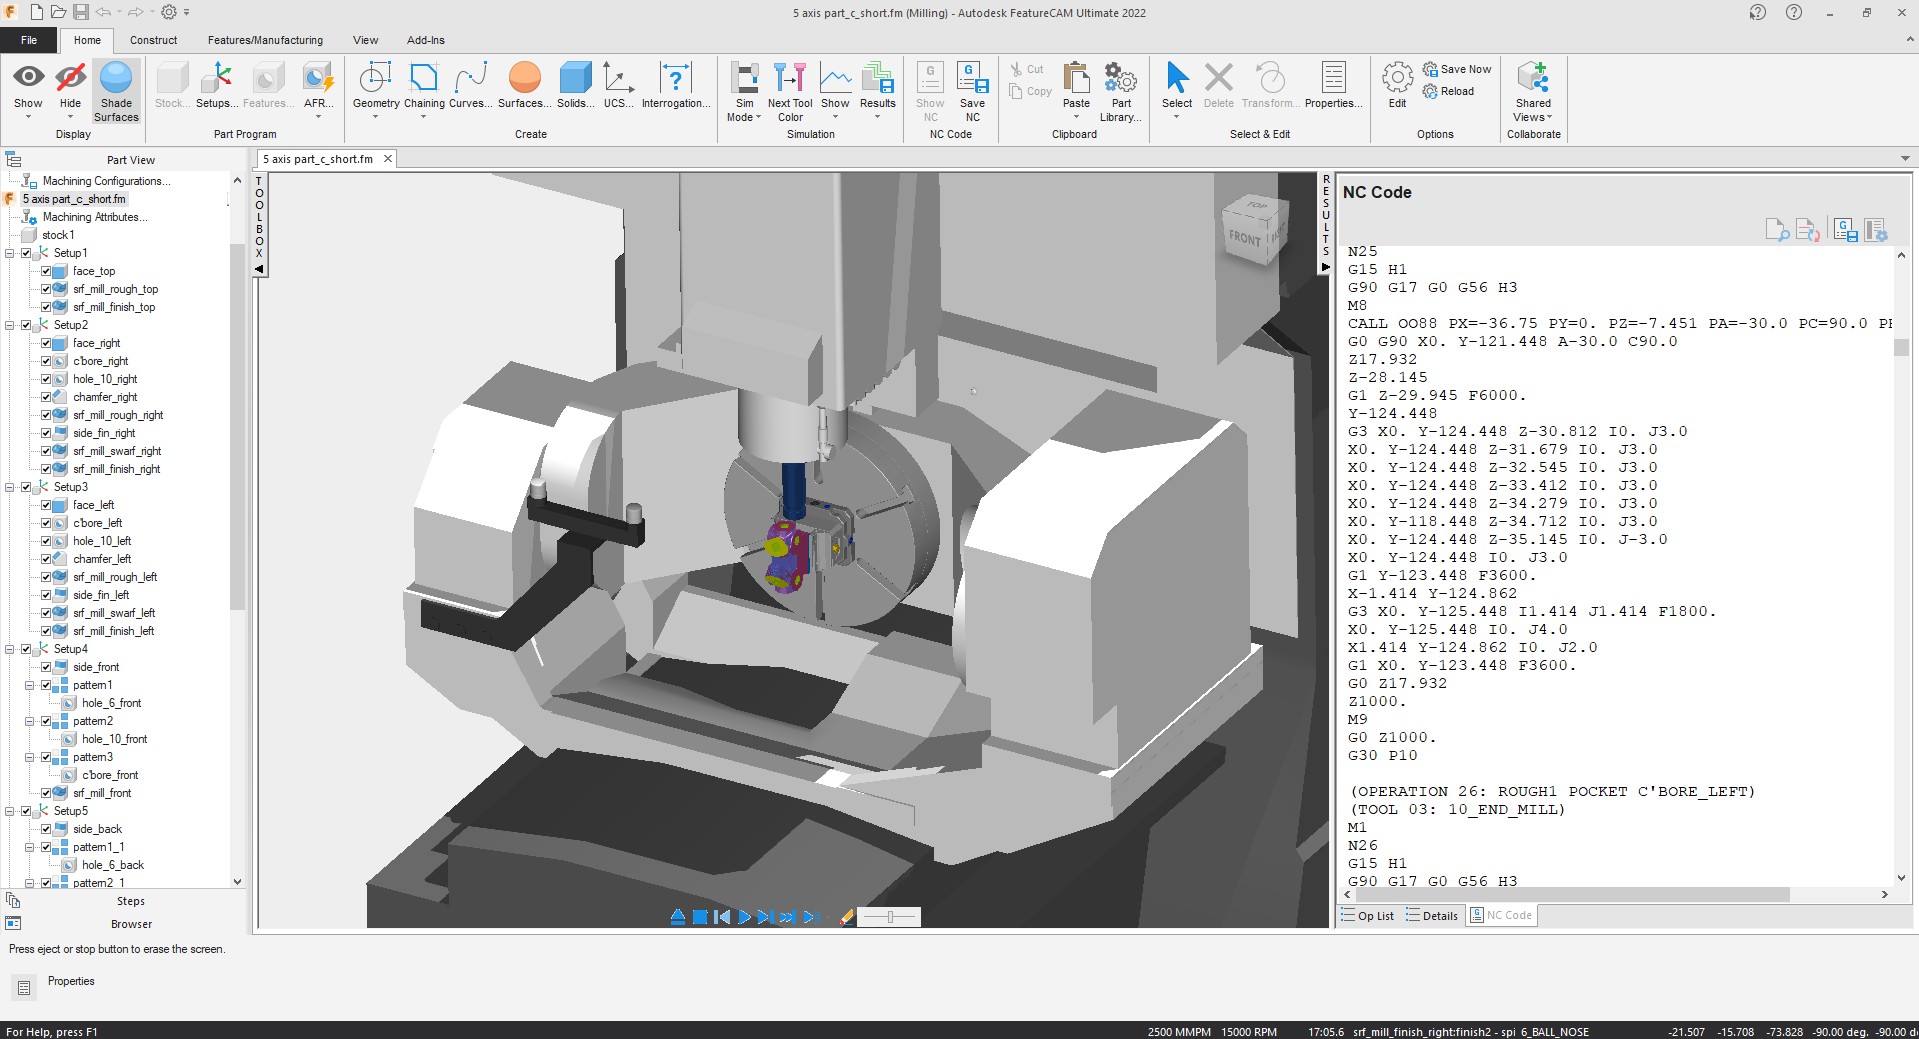Adjust the simulation speed slider

889,917
